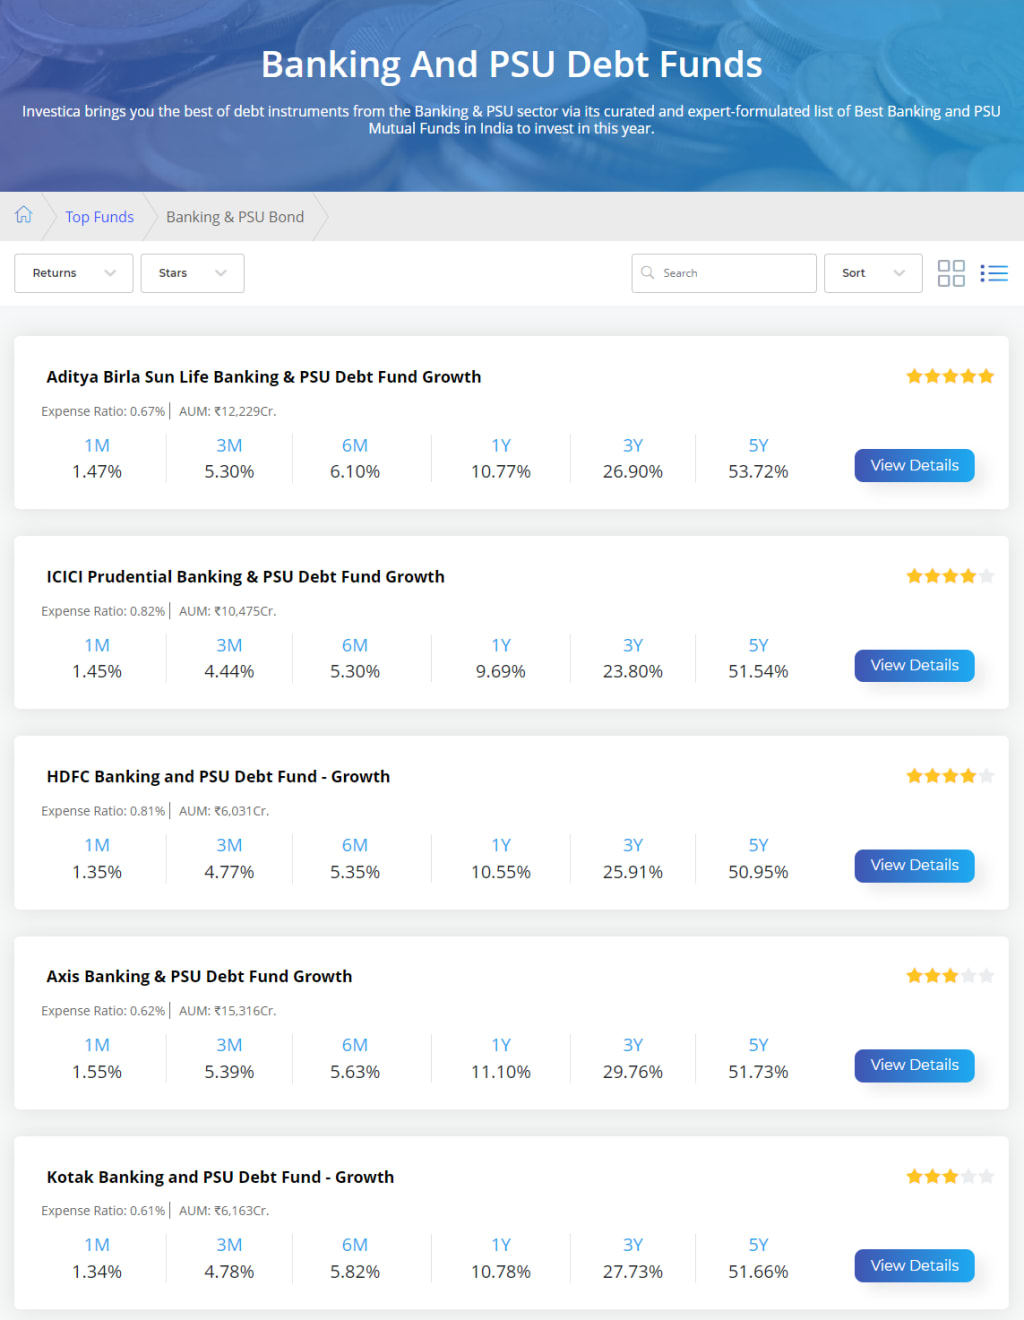Click HDFC AUM ₹6,031Cr.
Image resolution: width=1024 pixels, height=1320 pixels.
224,811
